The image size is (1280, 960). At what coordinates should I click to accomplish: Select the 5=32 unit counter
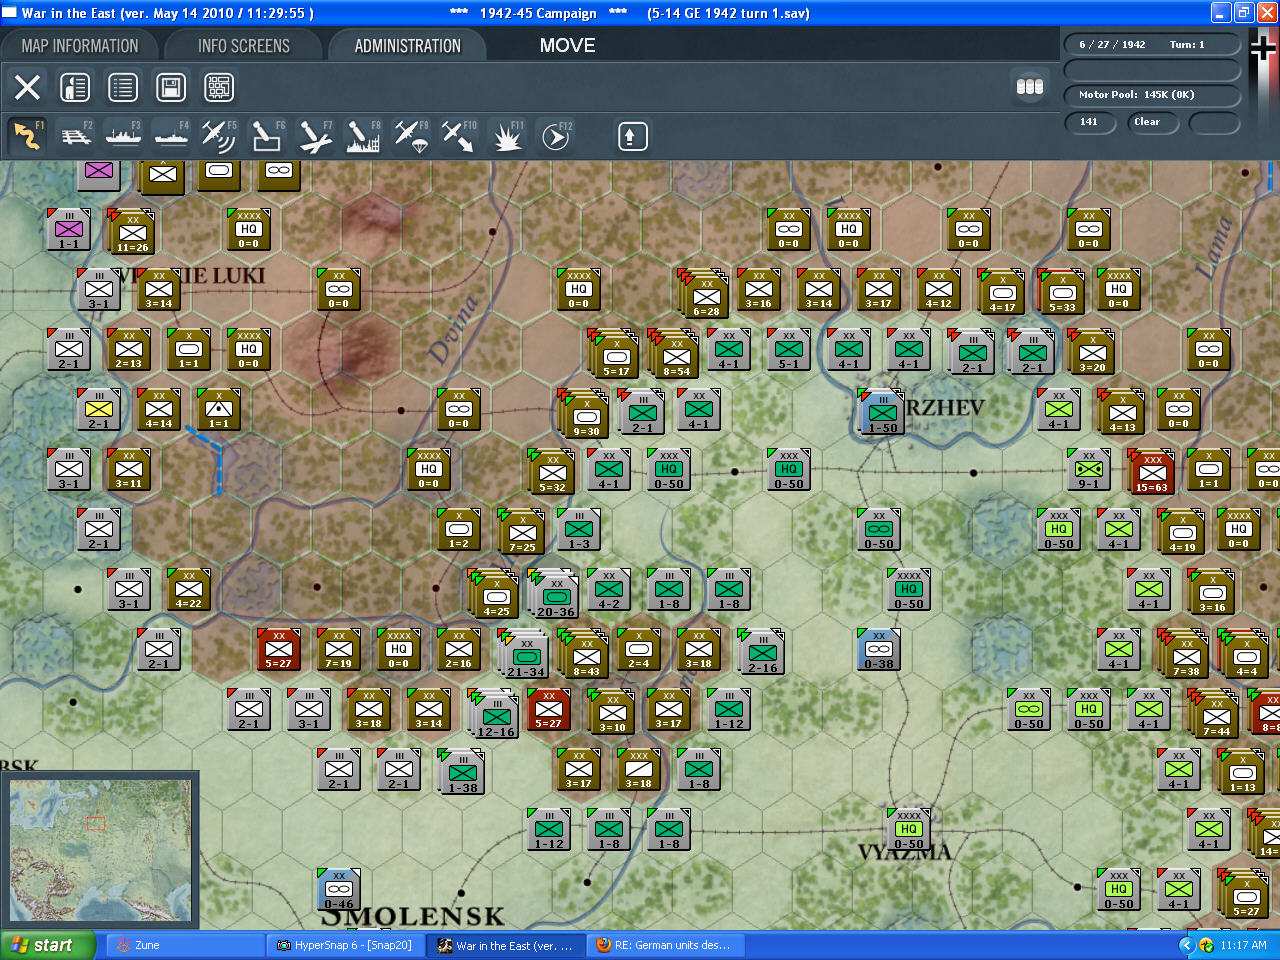pyautogui.click(x=552, y=471)
